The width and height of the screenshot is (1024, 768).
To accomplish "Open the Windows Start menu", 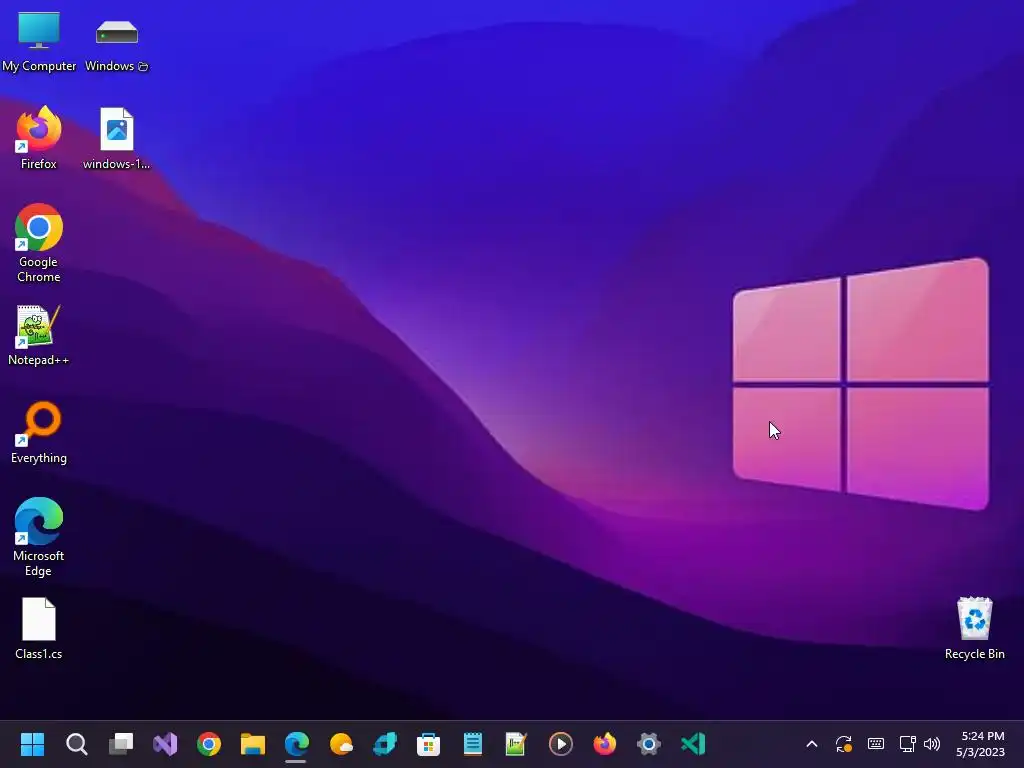I will point(32,744).
